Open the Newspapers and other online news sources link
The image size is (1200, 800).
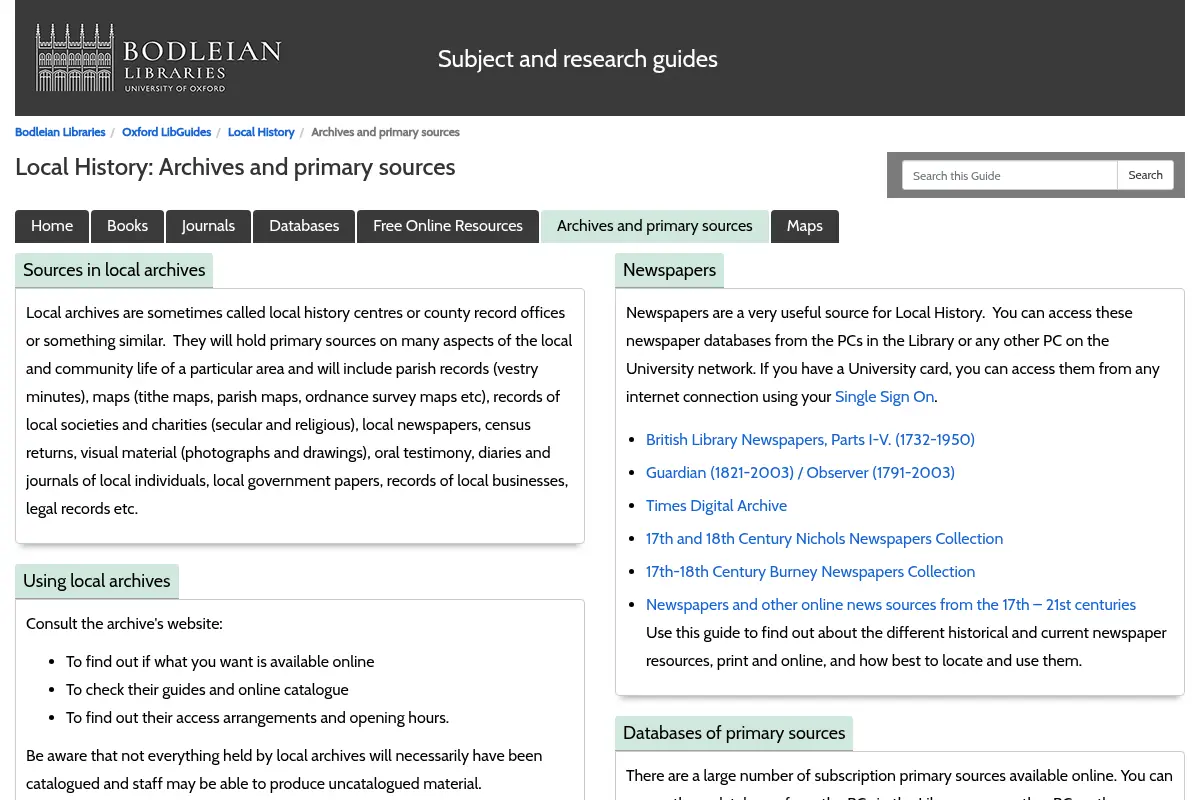[891, 605]
